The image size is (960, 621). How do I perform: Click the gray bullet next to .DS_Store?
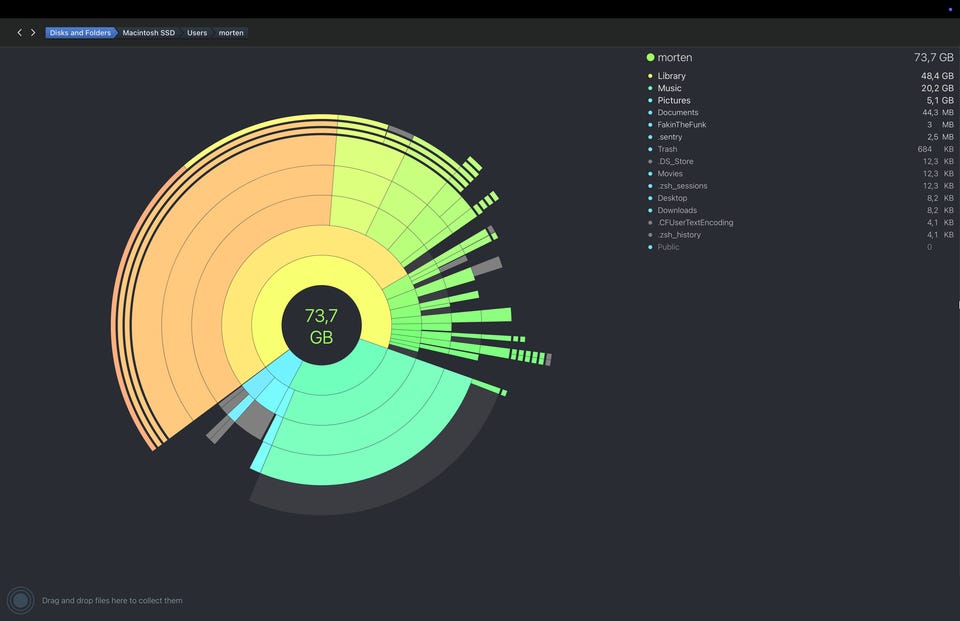[650, 162]
